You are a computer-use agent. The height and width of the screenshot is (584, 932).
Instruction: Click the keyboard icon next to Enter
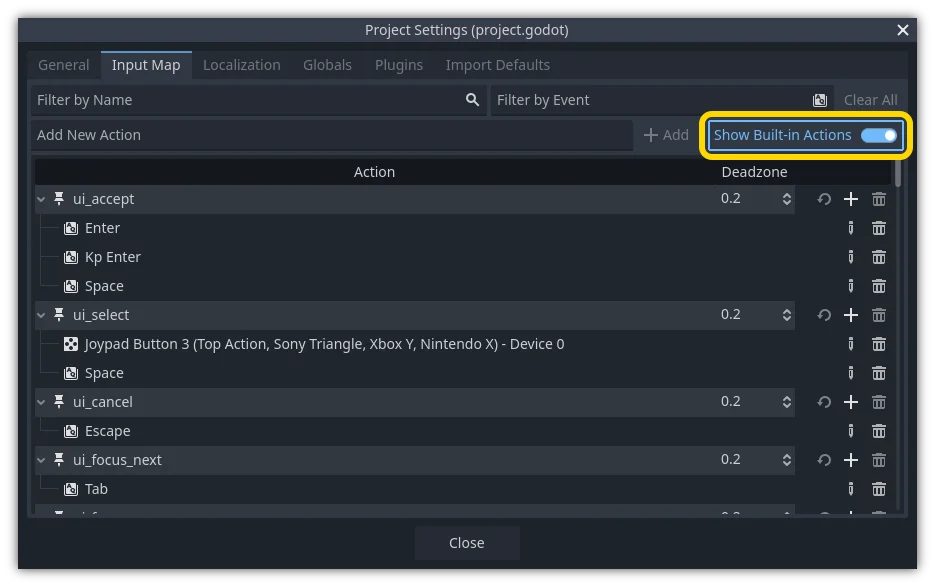[x=70, y=228]
